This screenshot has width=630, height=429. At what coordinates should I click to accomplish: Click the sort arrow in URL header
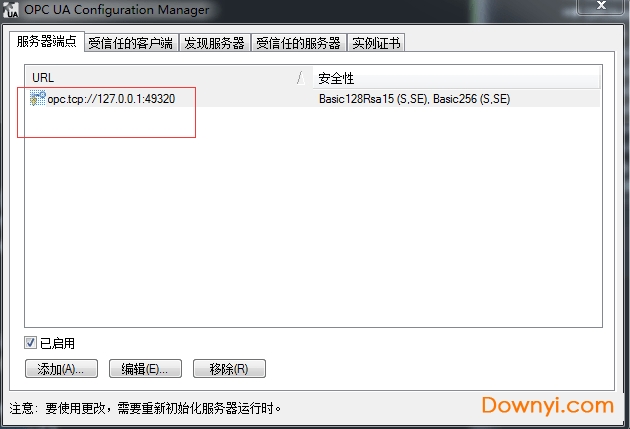[x=301, y=78]
